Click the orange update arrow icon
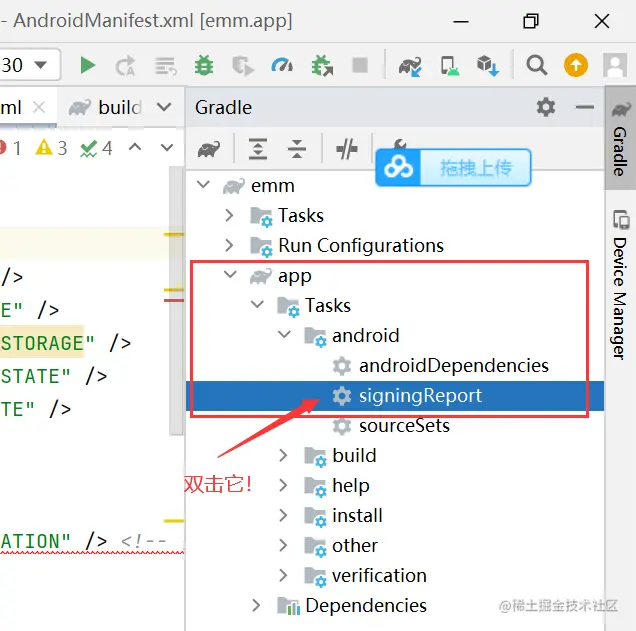Image resolution: width=636 pixels, height=631 pixels. pos(576,65)
